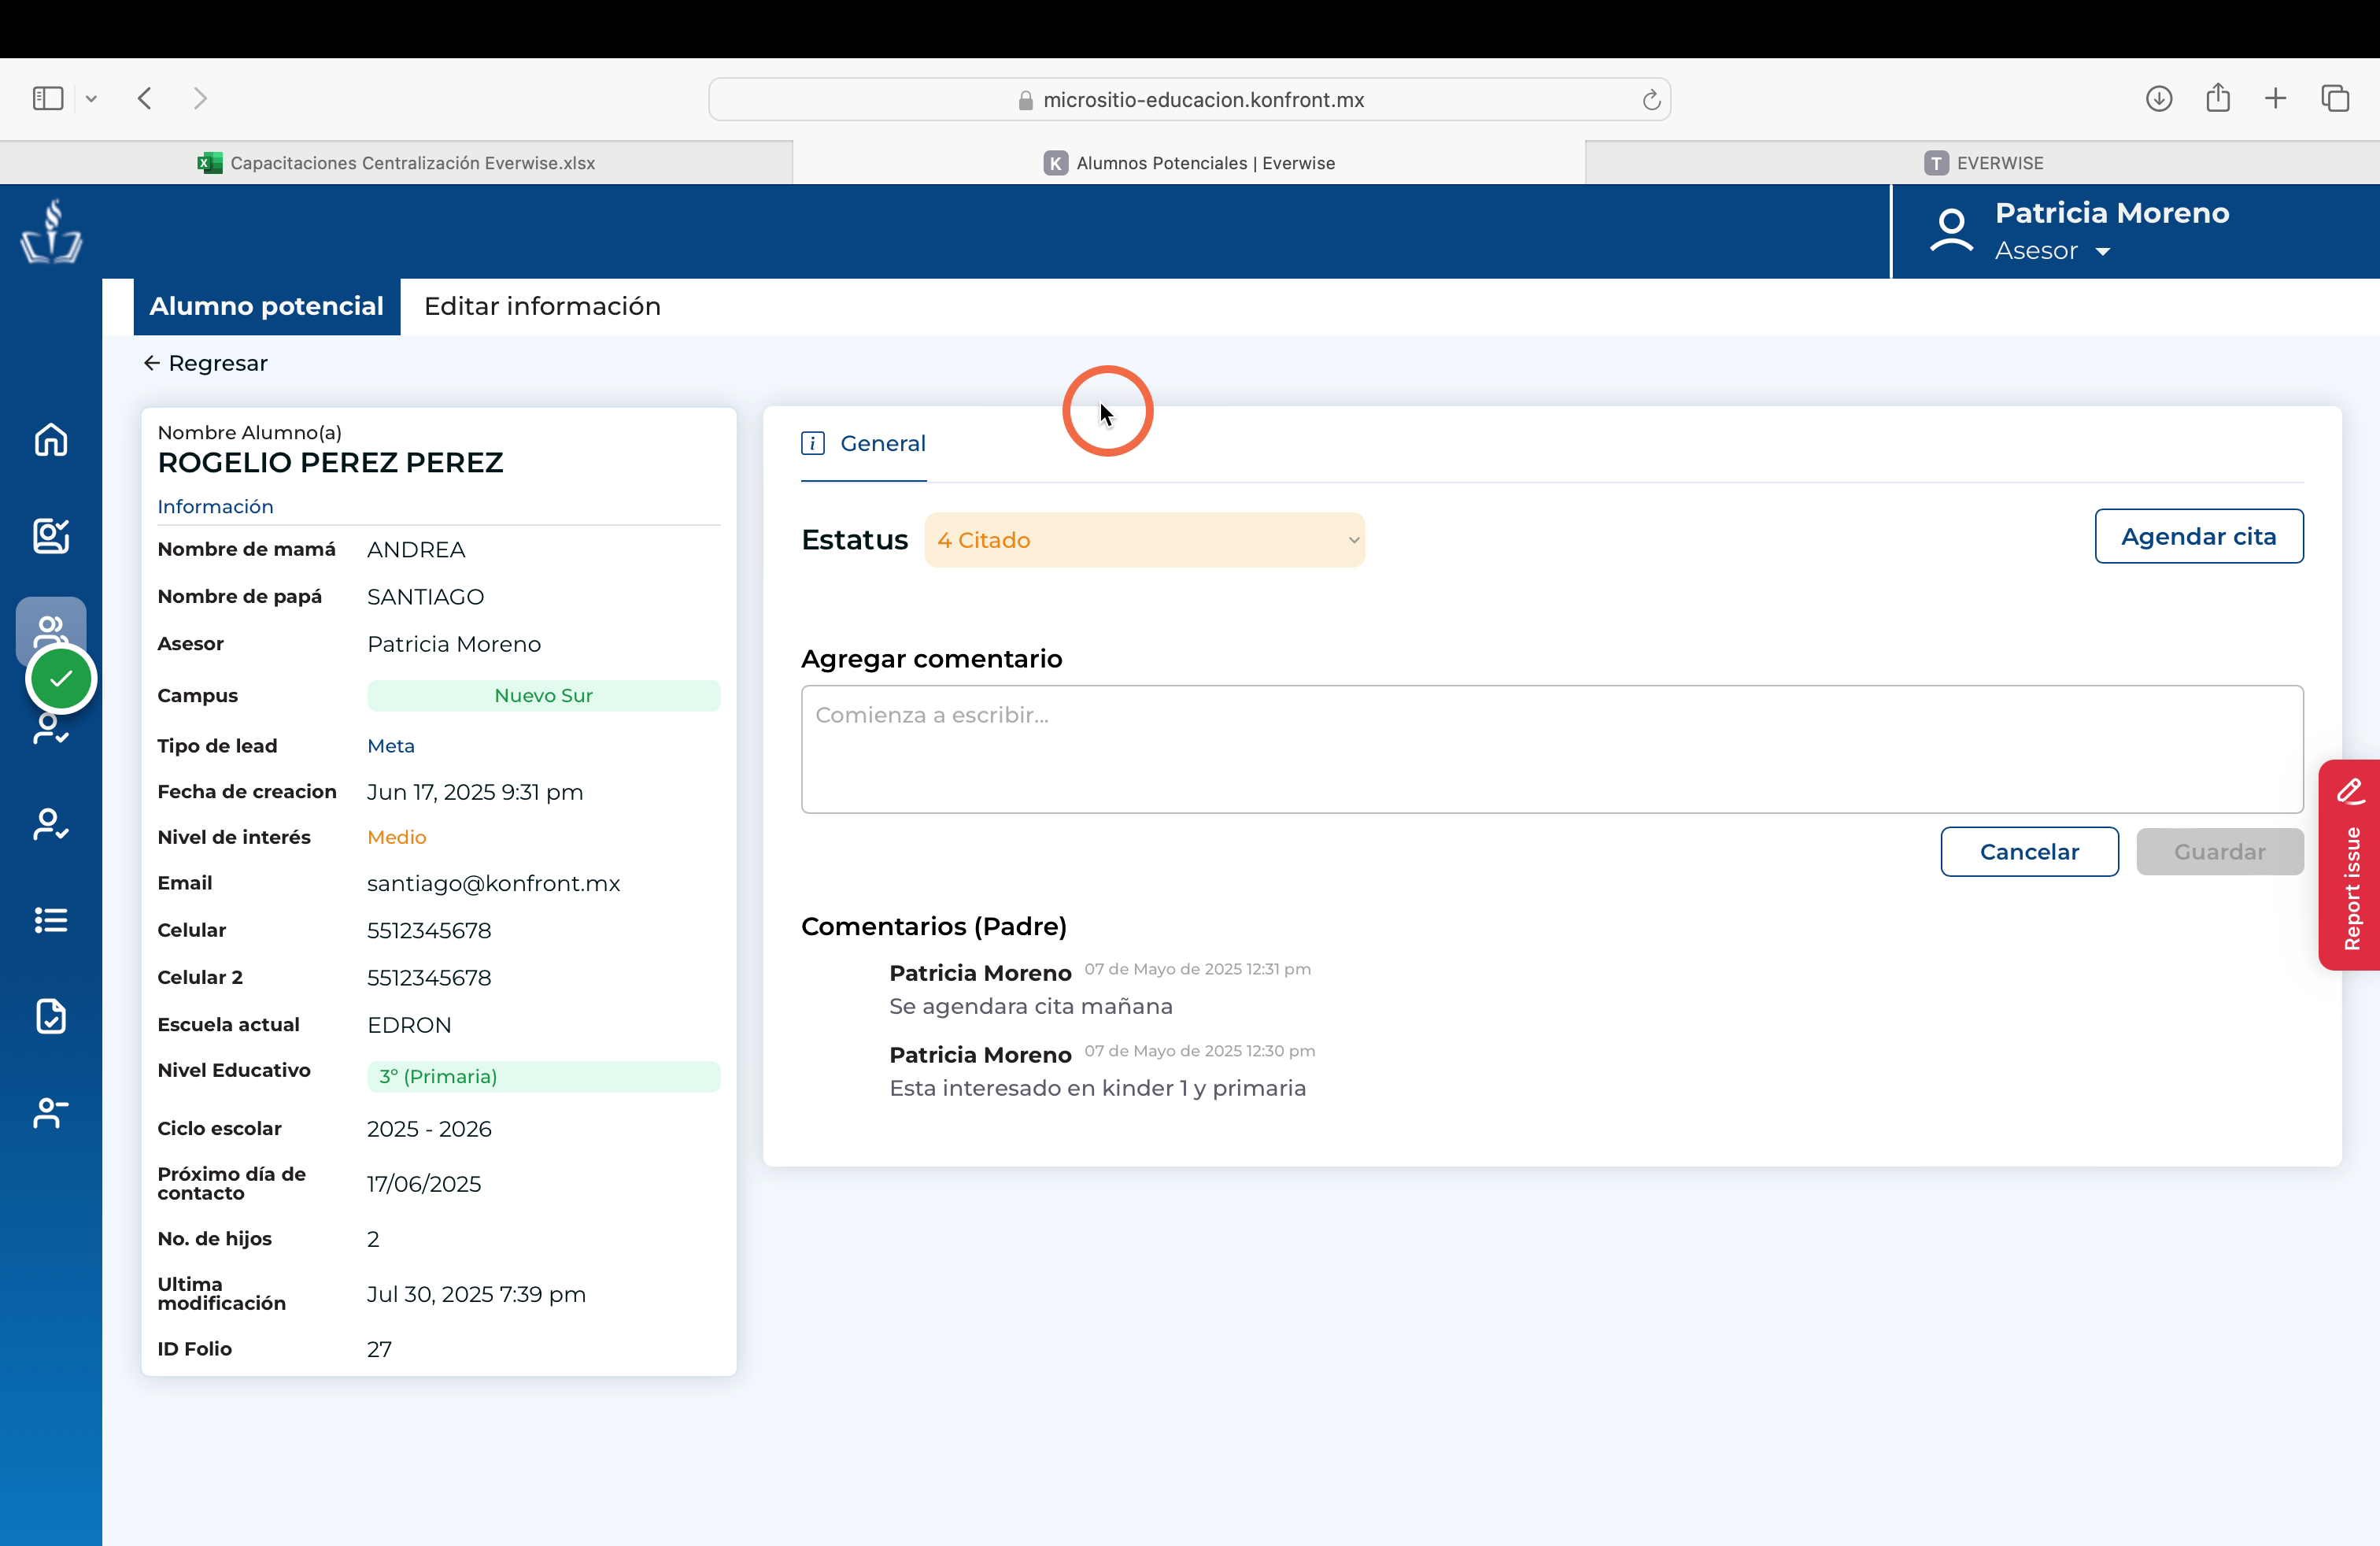The width and height of the screenshot is (2380, 1546).
Task: Click the Meta lead type link
Action: (x=391, y=746)
